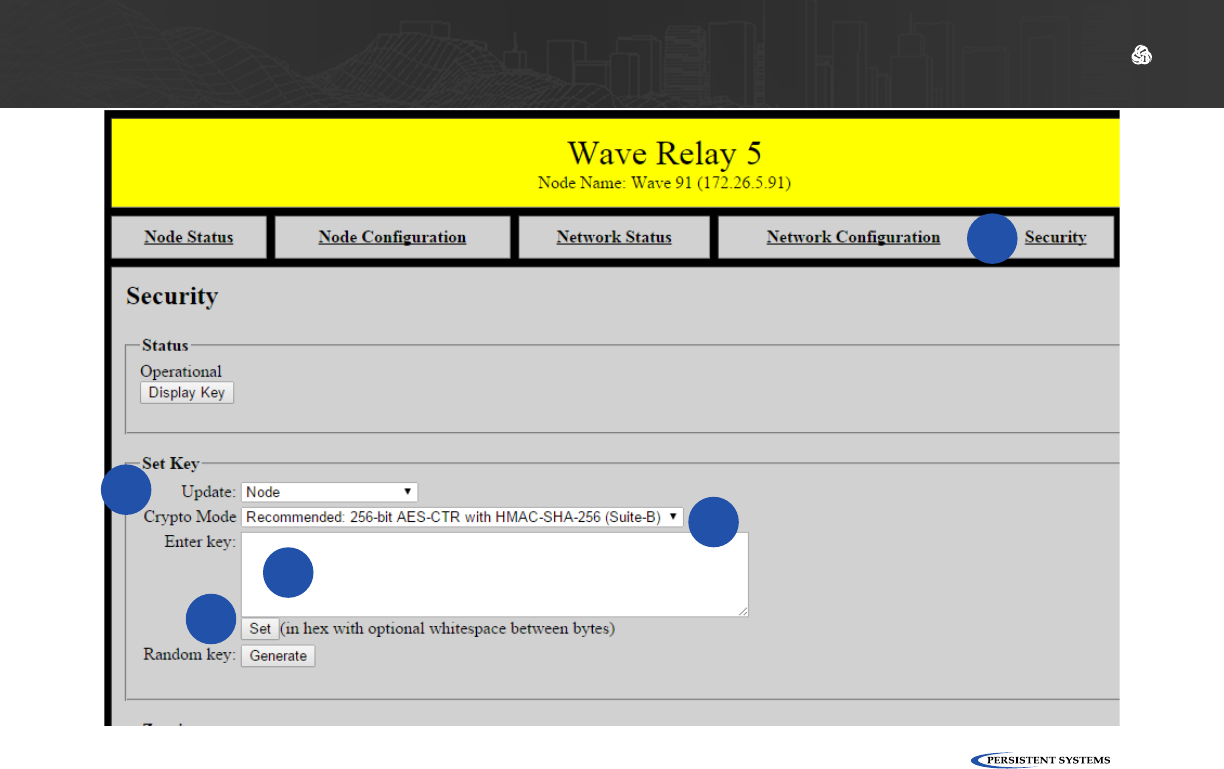Open the Node Status tab
This screenshot has width=1224, height=769.
[189, 237]
